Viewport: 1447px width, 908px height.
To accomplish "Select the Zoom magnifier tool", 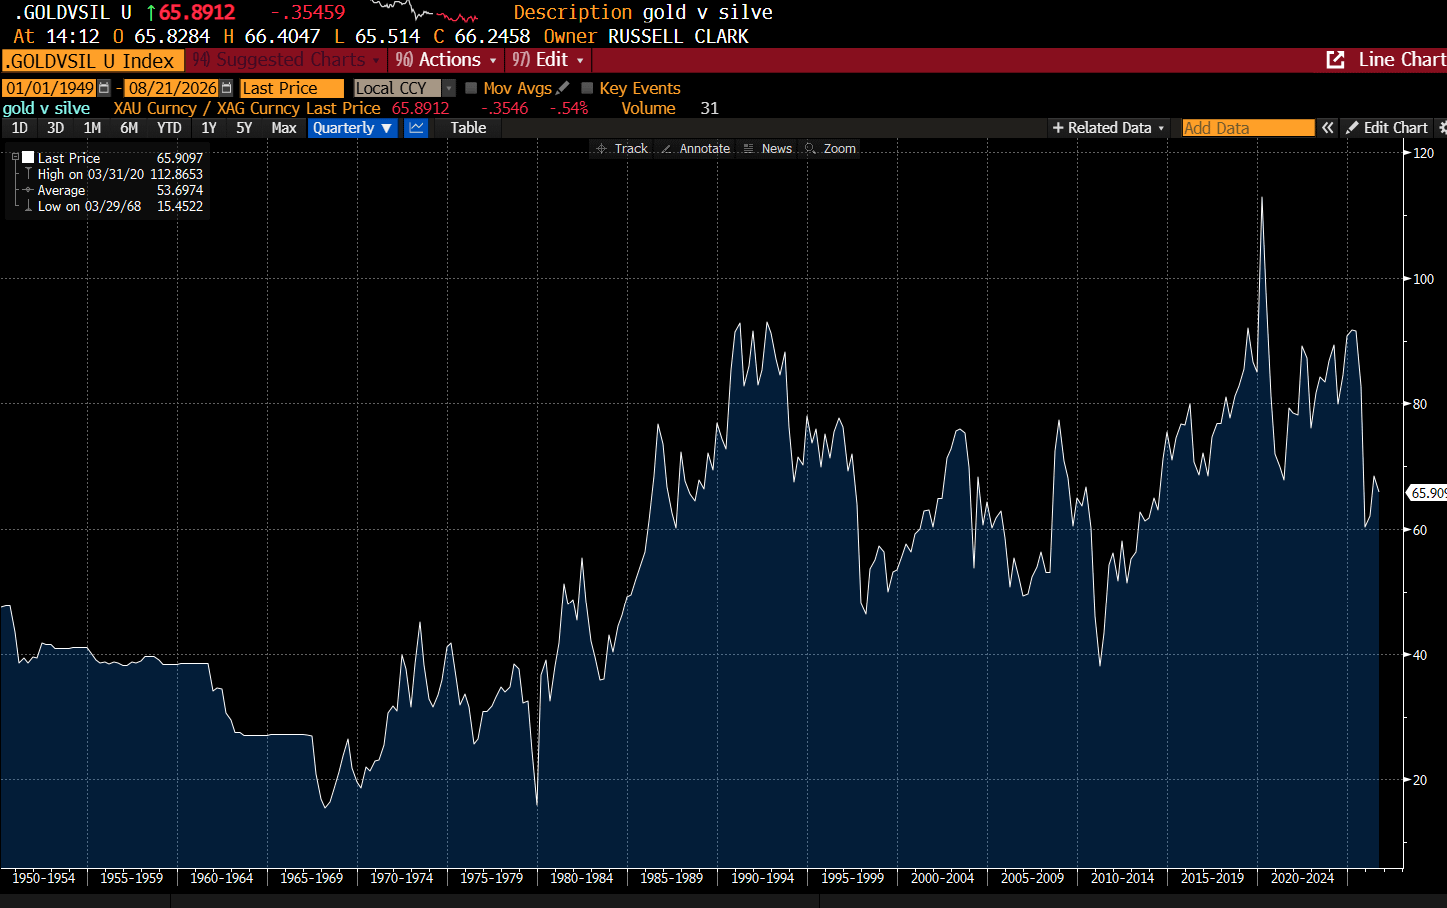I will pyautogui.click(x=831, y=149).
